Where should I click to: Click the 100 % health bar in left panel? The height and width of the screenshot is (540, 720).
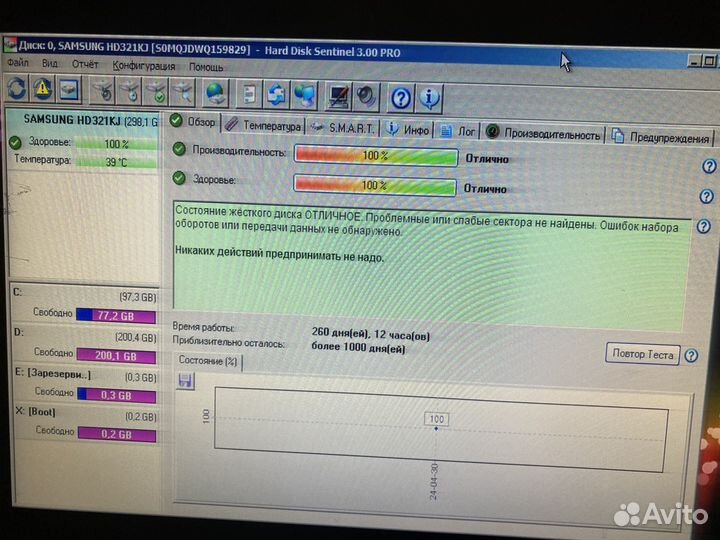117,144
